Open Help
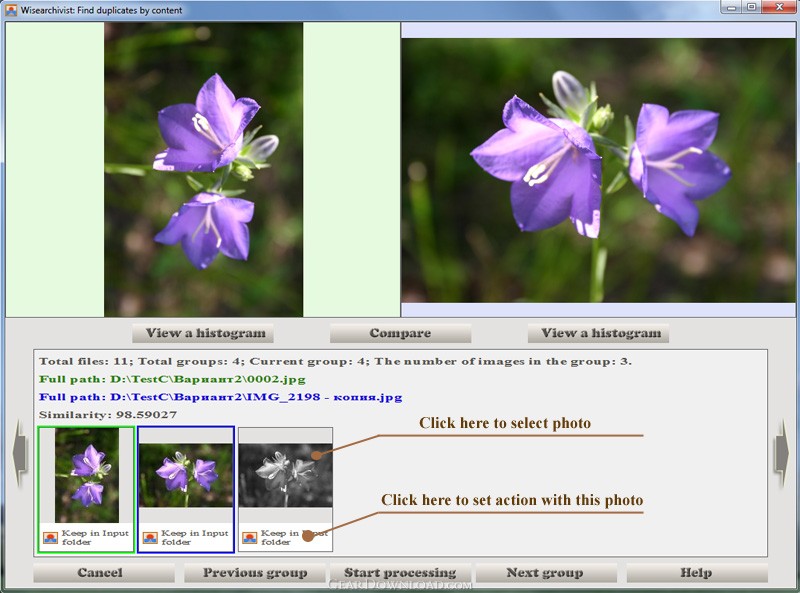 (x=697, y=573)
